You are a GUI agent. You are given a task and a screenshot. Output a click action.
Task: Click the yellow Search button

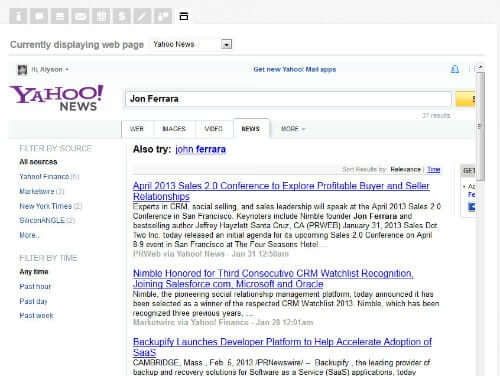pyautogui.click(x=465, y=99)
